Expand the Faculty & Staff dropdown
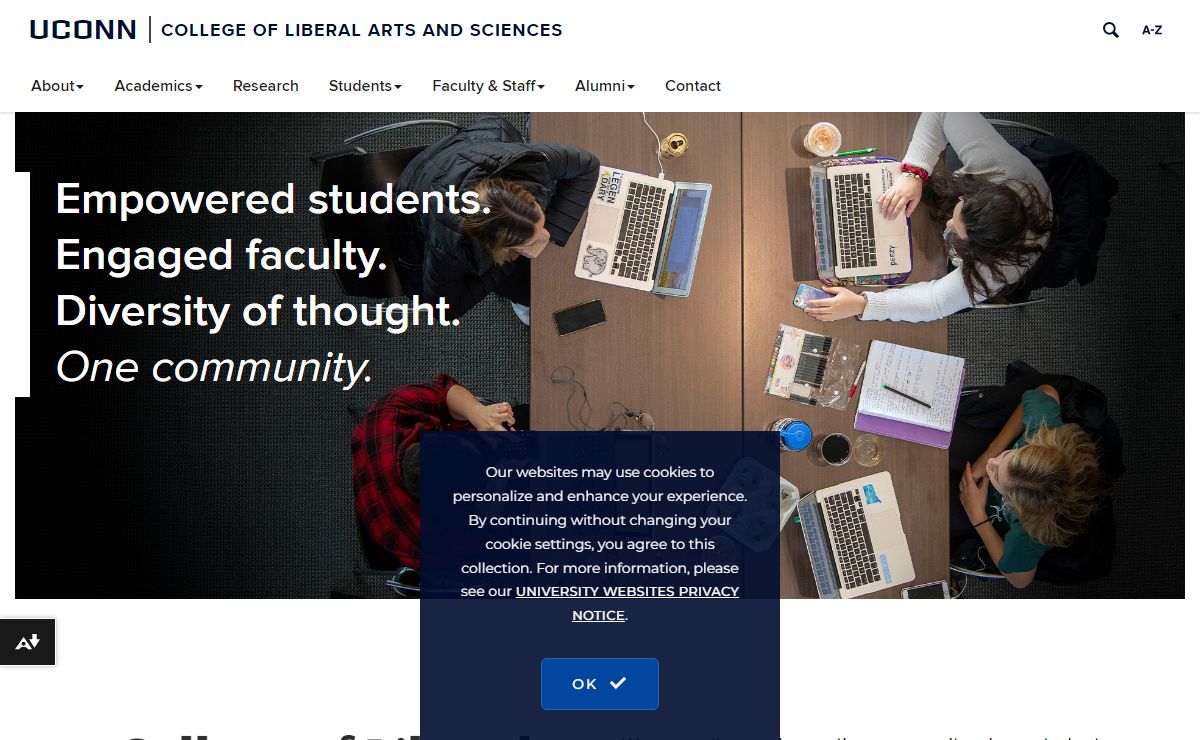The width and height of the screenshot is (1200, 740). pos(488,86)
